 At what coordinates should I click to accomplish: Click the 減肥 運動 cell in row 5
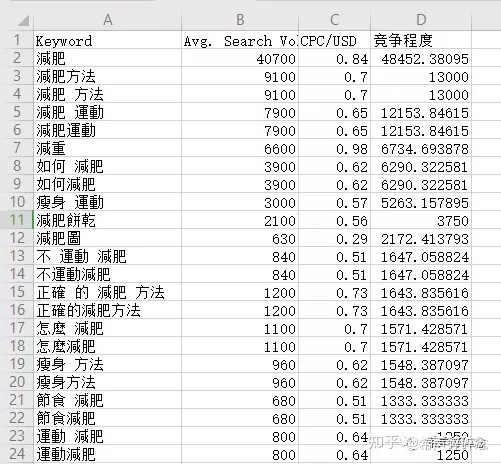107,112
